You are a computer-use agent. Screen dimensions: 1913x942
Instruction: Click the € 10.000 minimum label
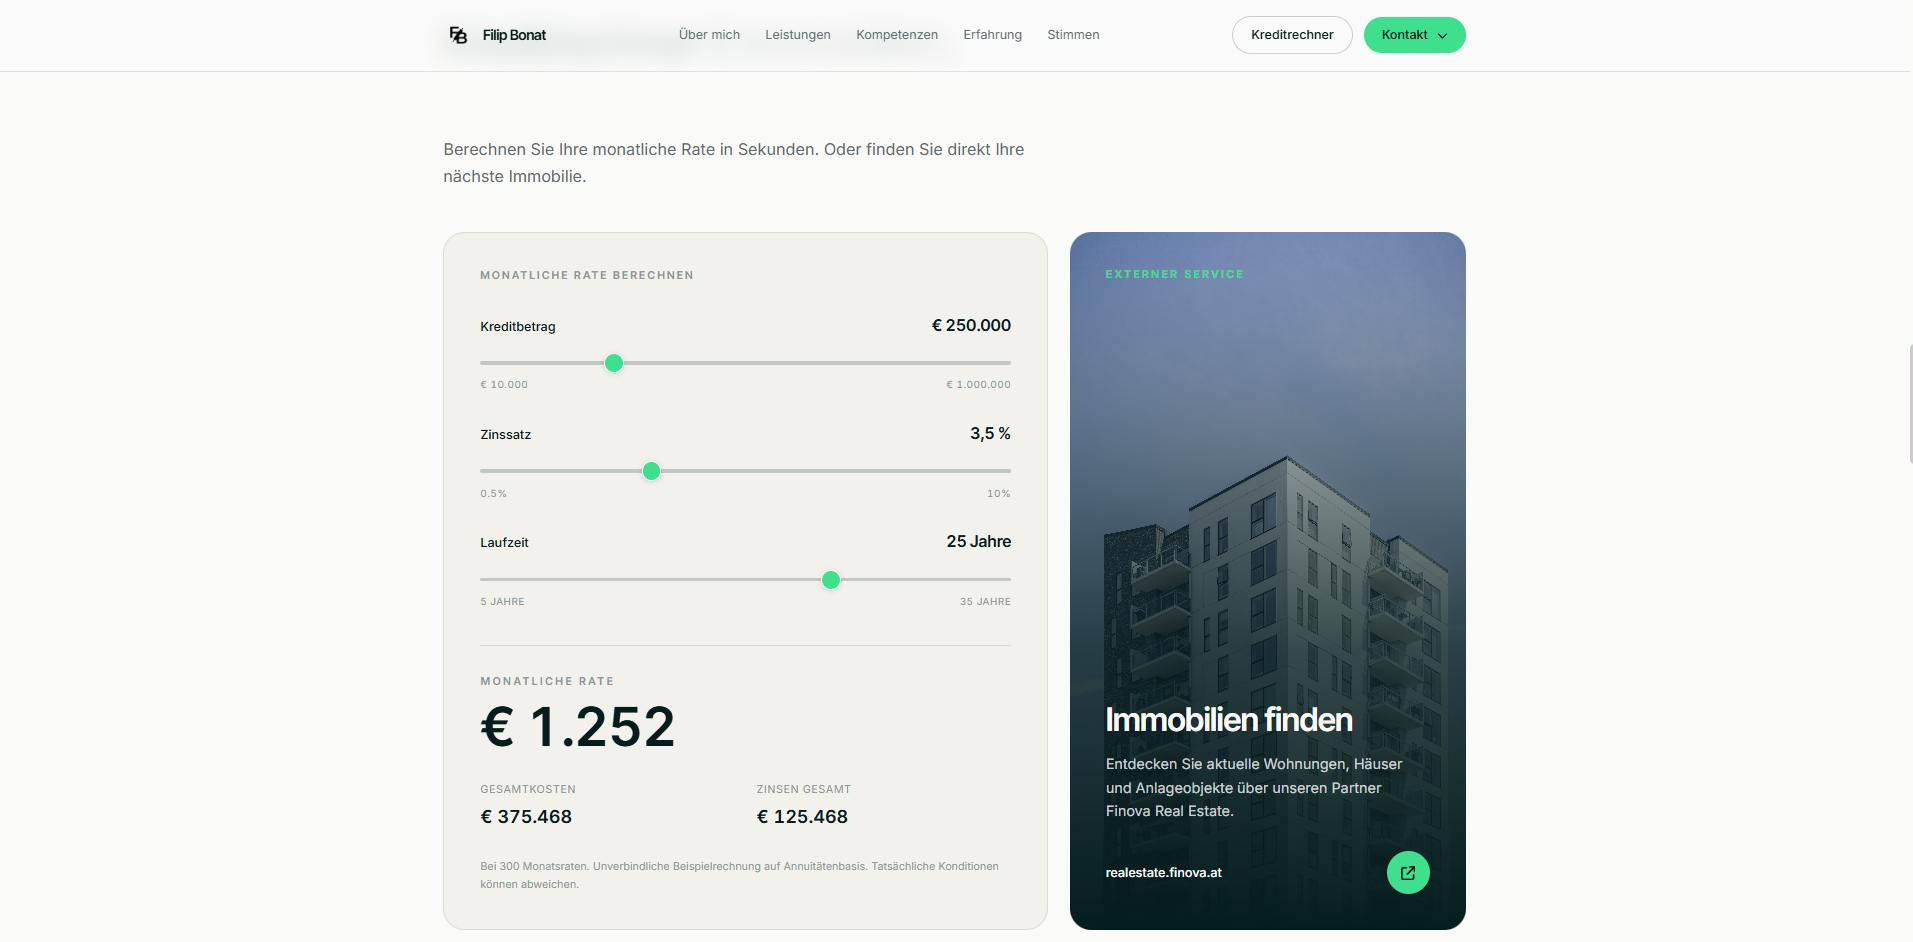tap(504, 385)
